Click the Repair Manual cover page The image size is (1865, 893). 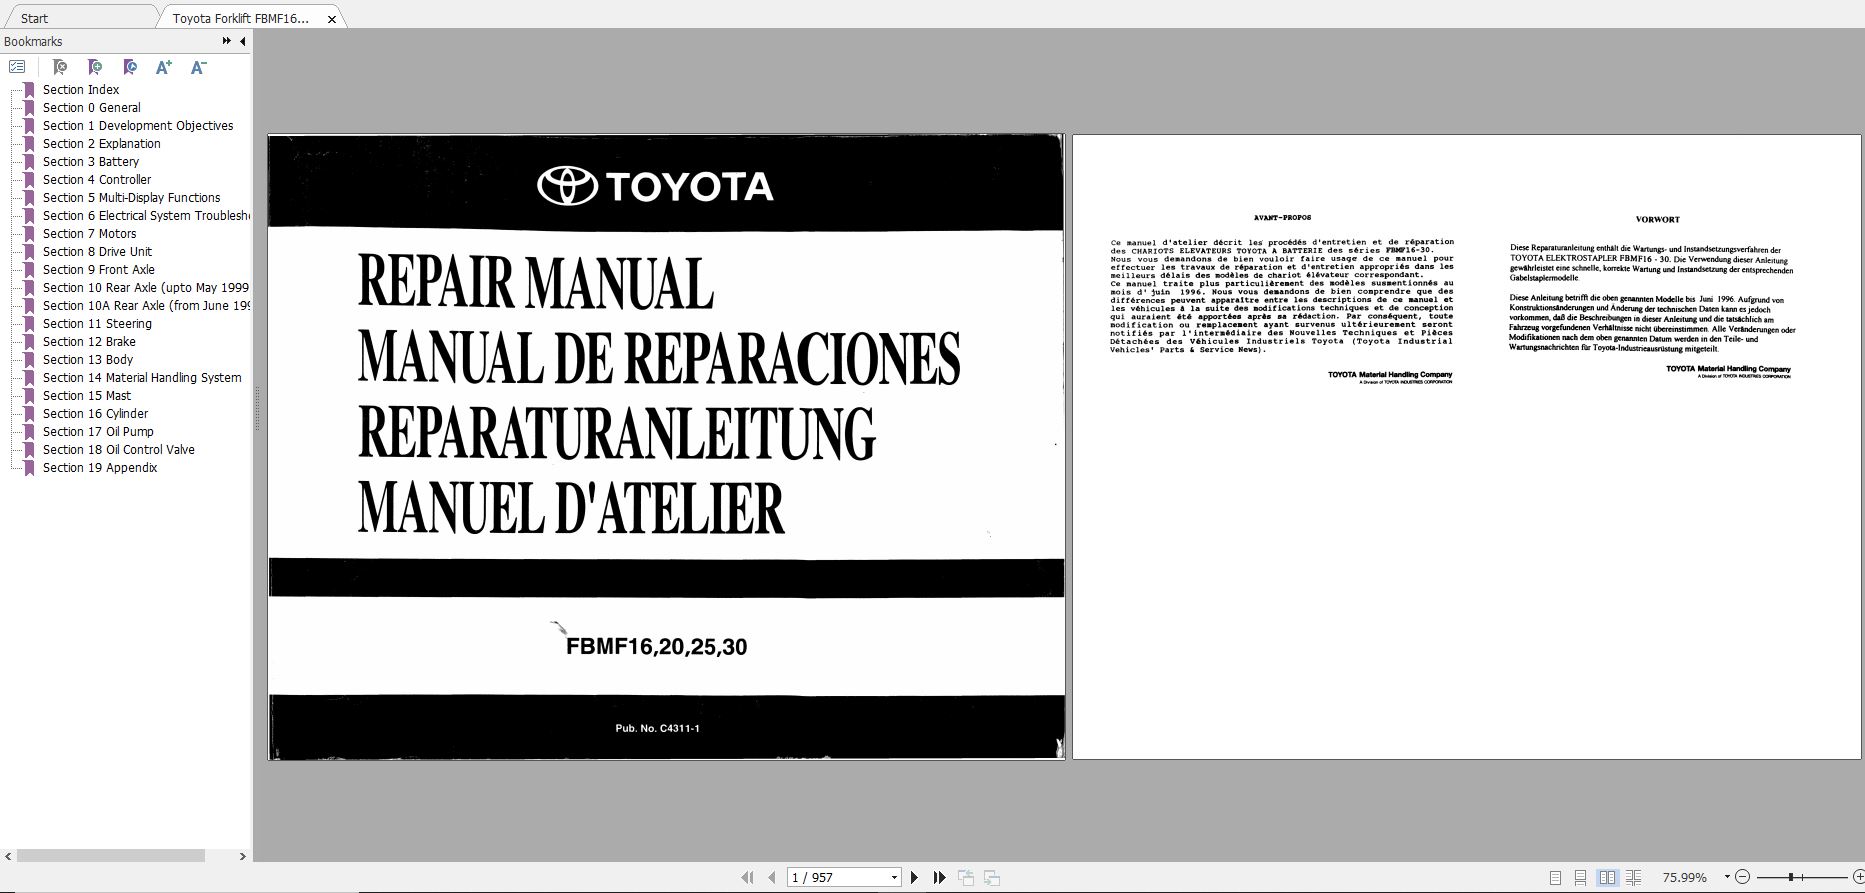point(666,447)
